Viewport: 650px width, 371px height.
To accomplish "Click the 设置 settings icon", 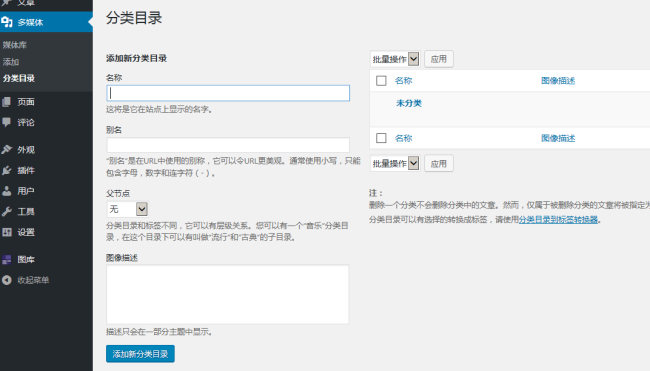I will click(x=7, y=232).
